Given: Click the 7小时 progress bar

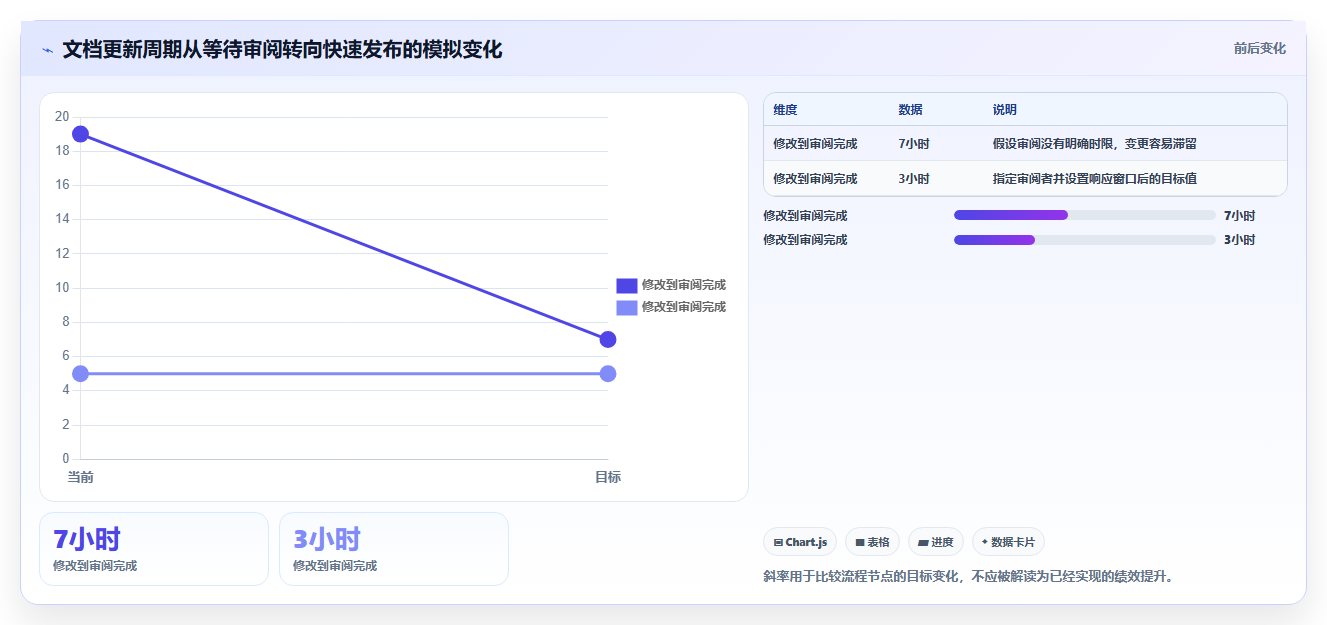Looking at the screenshot, I should point(1085,215).
